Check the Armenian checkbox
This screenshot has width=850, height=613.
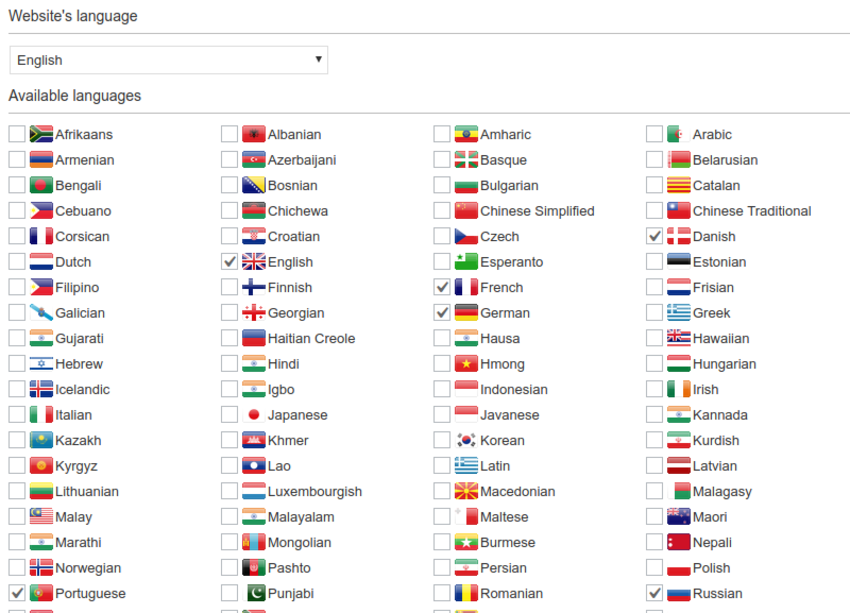(x=17, y=159)
